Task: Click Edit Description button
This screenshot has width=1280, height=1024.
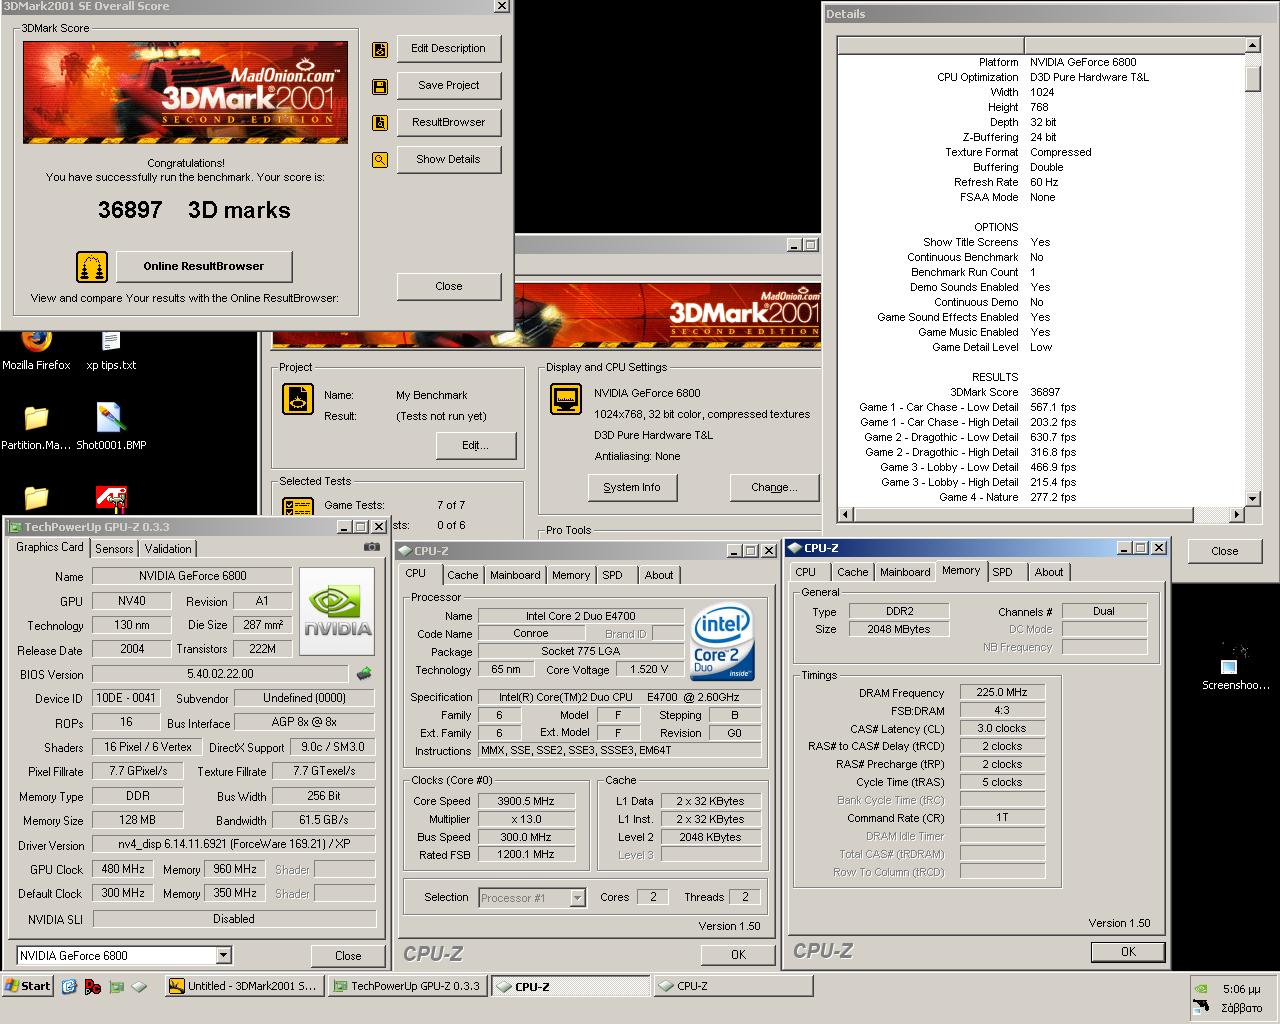Action: 448,49
